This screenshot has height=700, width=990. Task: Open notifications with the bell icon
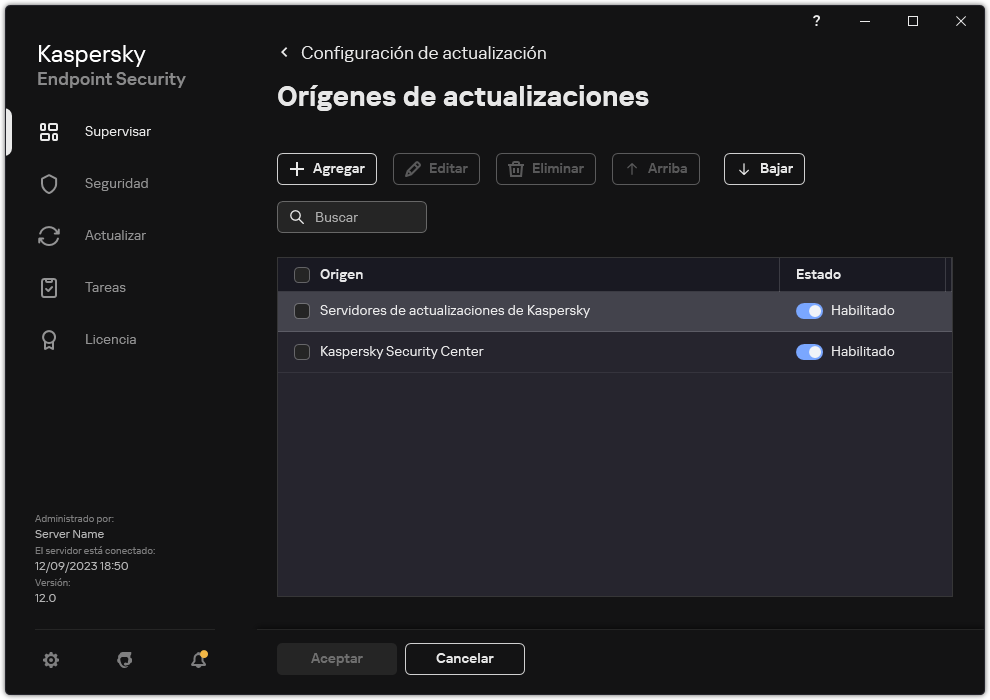(x=197, y=660)
